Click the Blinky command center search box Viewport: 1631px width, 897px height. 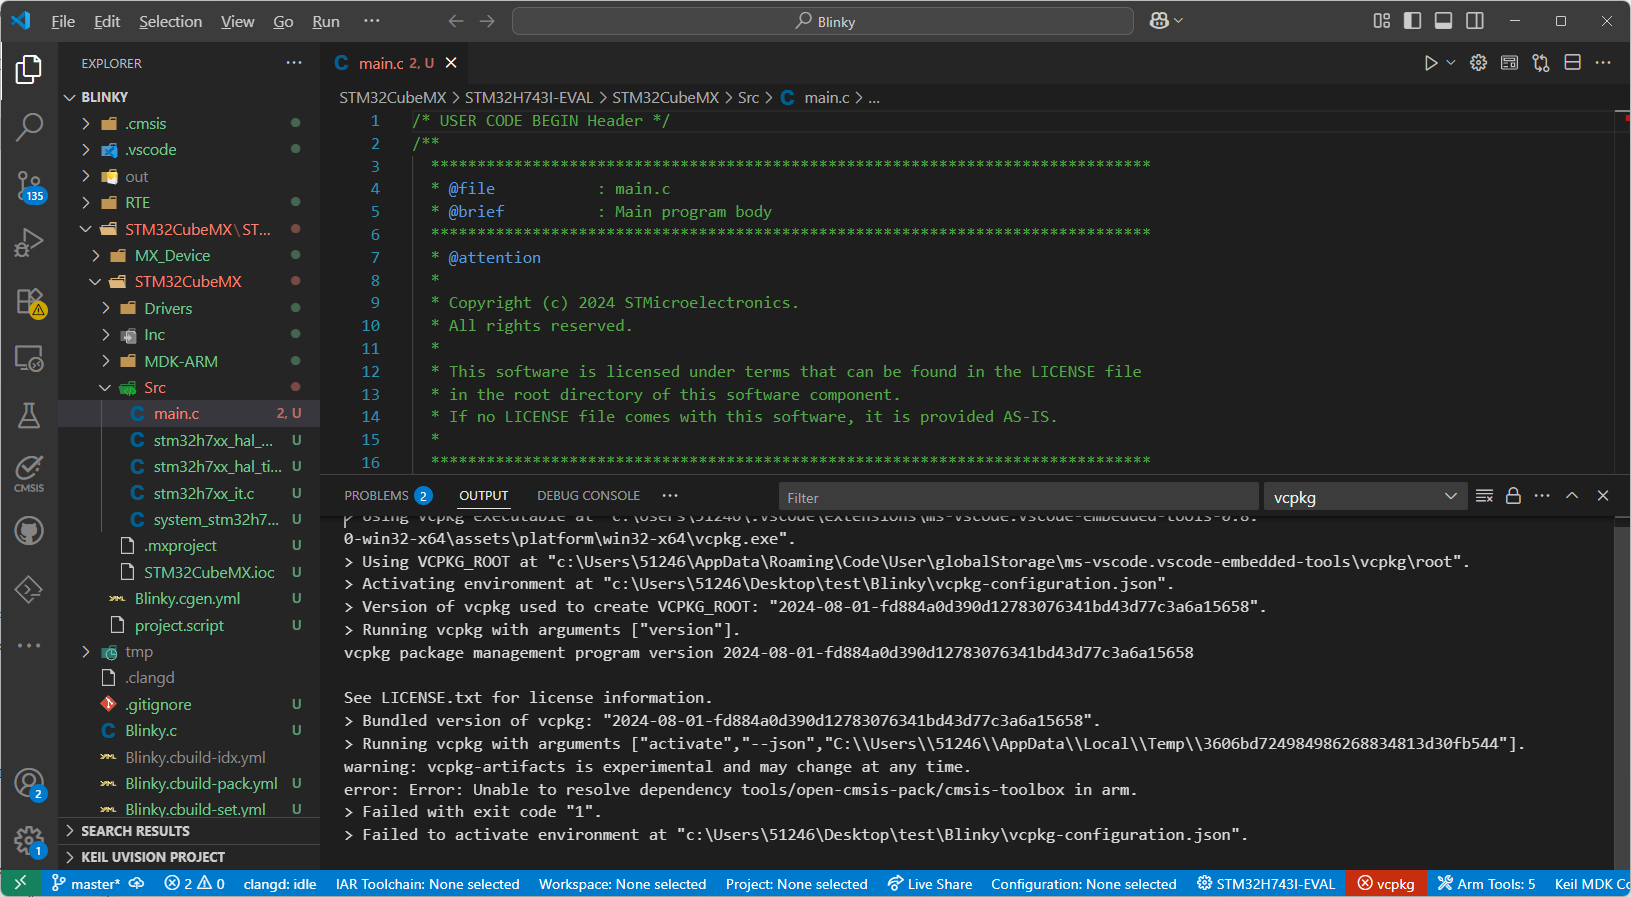pos(823,21)
